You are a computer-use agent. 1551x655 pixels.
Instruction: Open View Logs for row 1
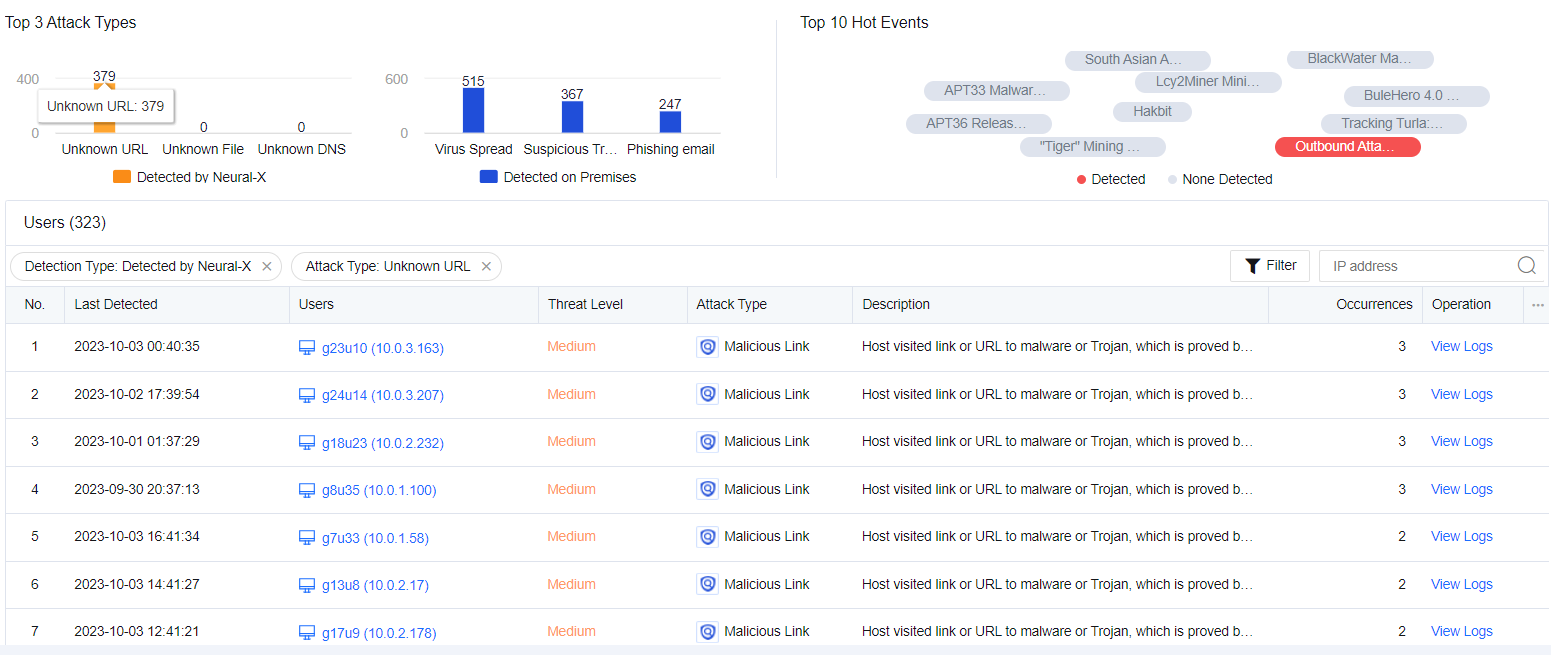[x=1461, y=347]
